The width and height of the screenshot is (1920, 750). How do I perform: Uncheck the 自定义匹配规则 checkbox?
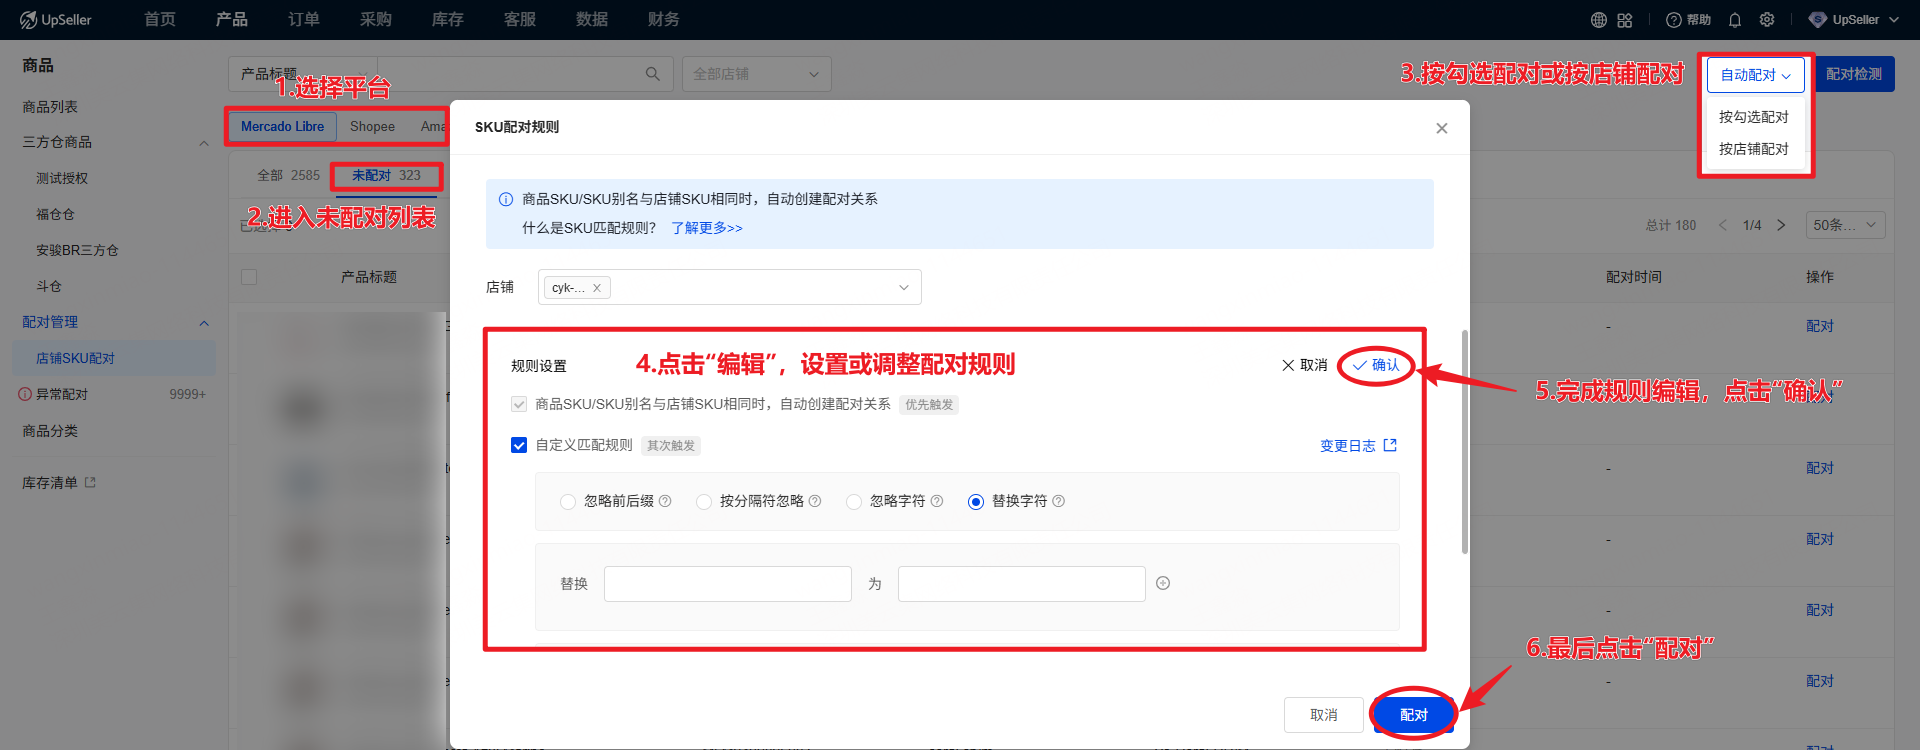coord(519,445)
